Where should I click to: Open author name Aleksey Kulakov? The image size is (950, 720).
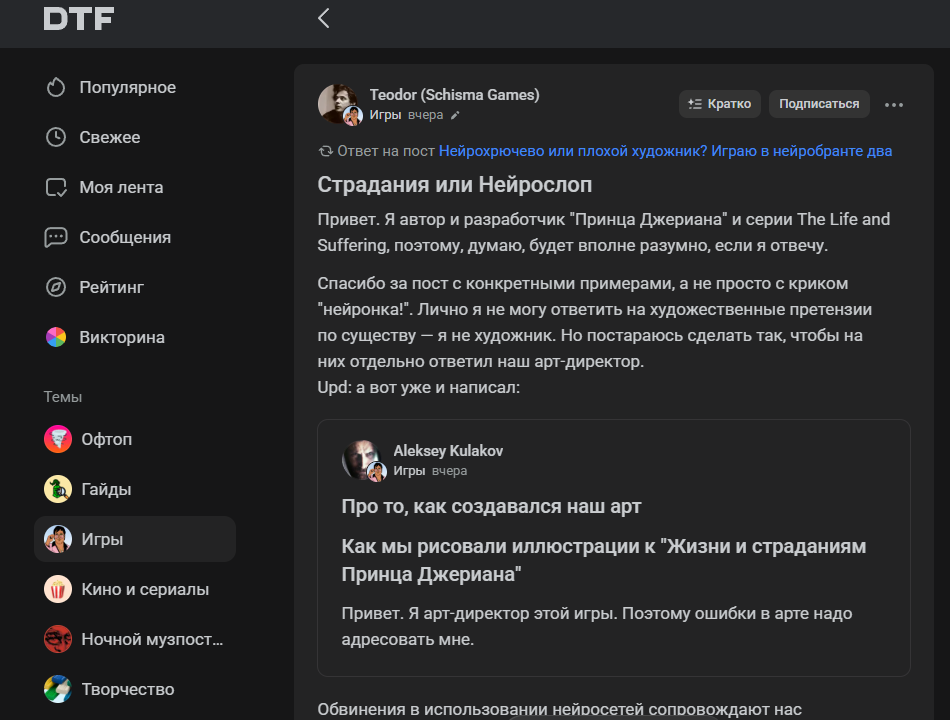pyautogui.click(x=448, y=450)
